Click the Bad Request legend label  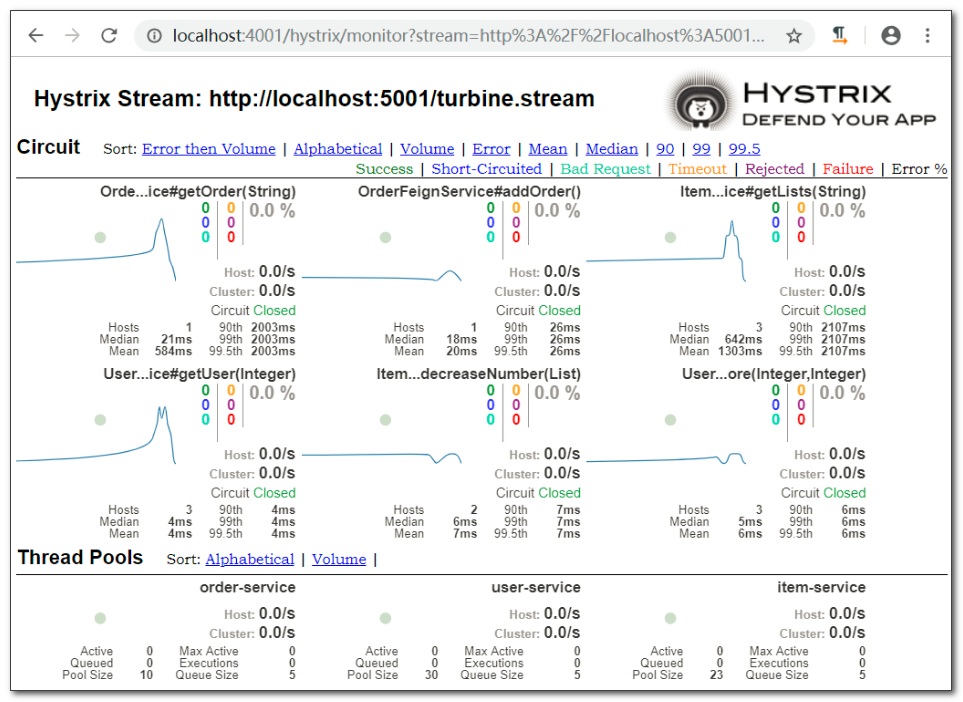pos(606,169)
